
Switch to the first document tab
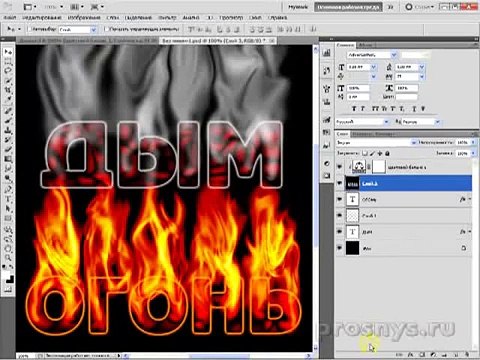(86, 40)
